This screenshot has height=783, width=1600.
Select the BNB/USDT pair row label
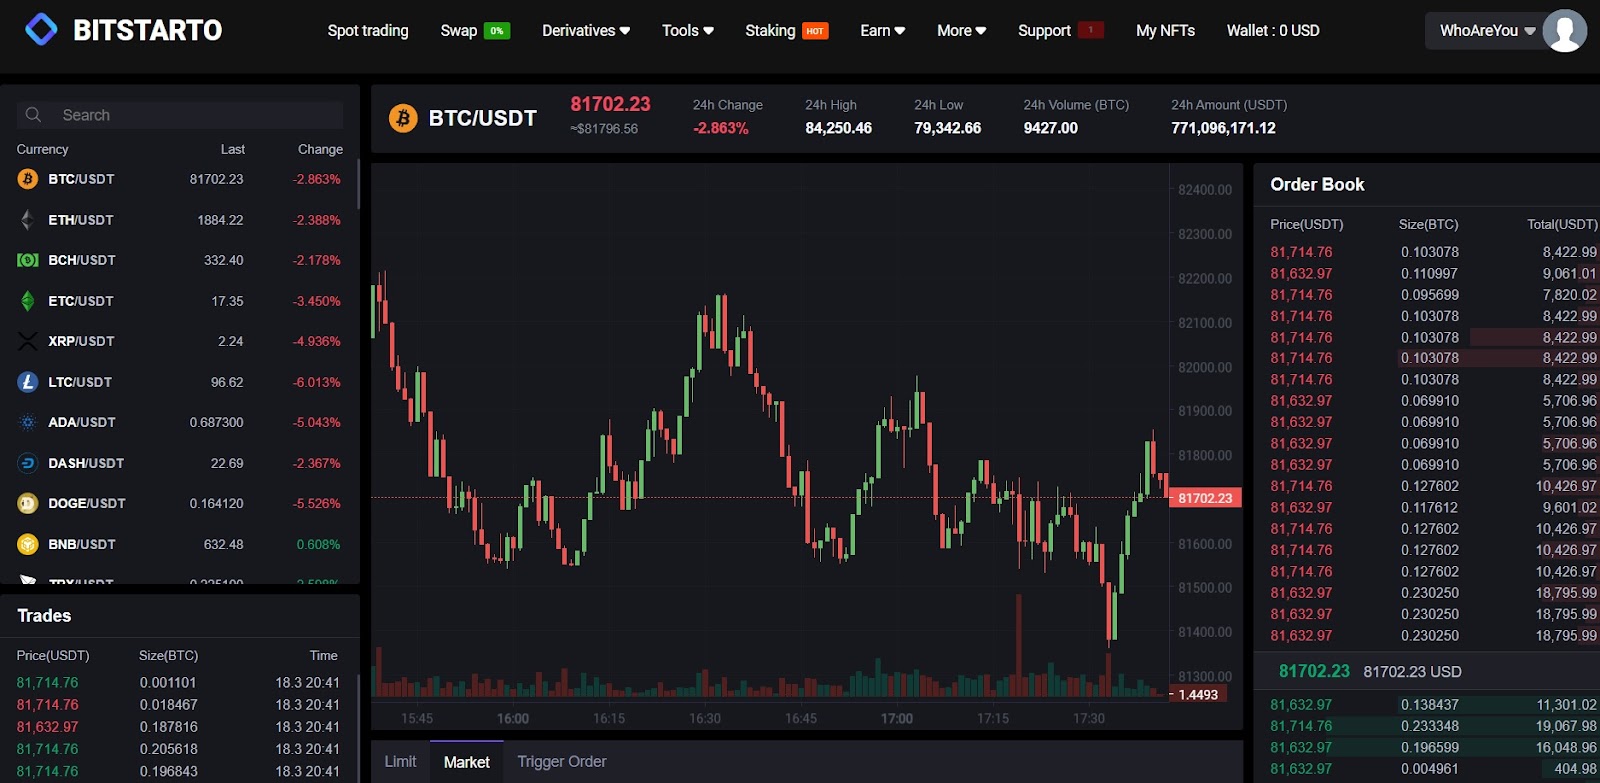coord(82,544)
